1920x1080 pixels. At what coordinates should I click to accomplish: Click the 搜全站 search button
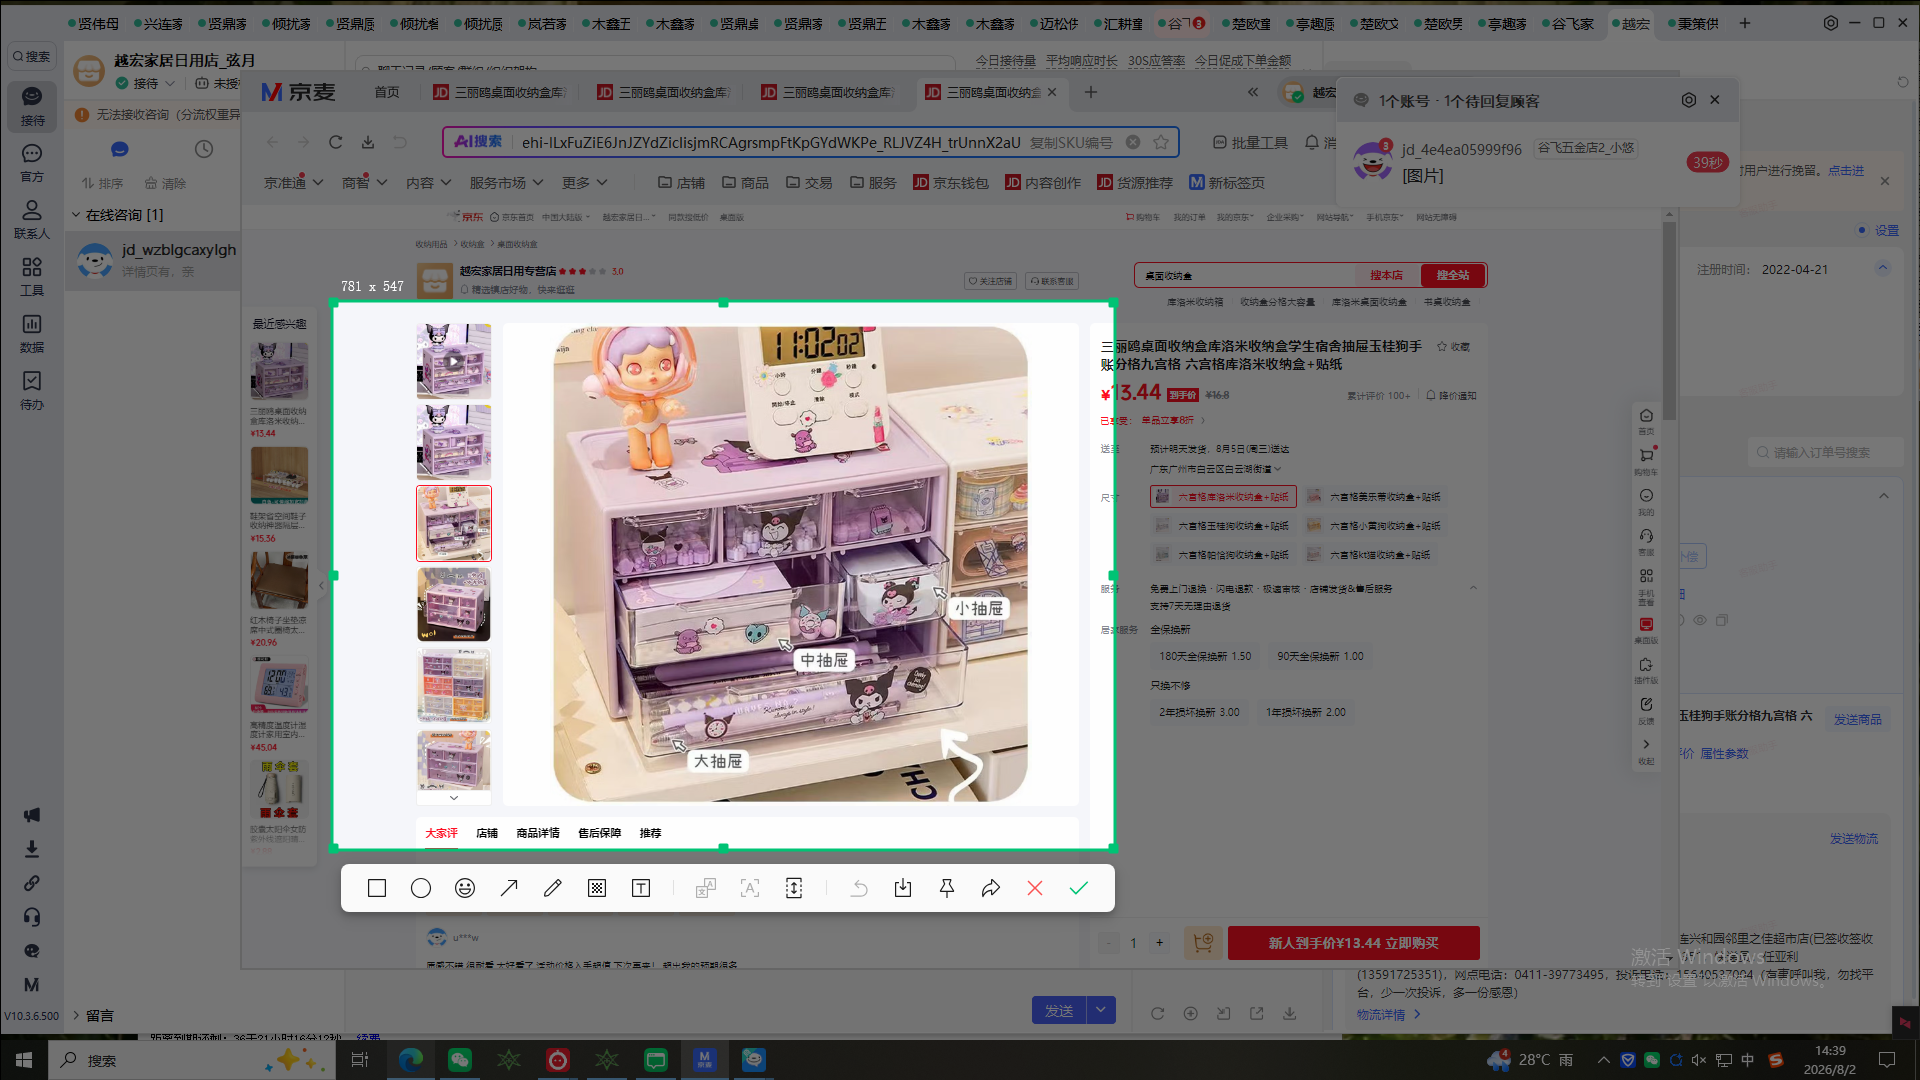[1453, 275]
